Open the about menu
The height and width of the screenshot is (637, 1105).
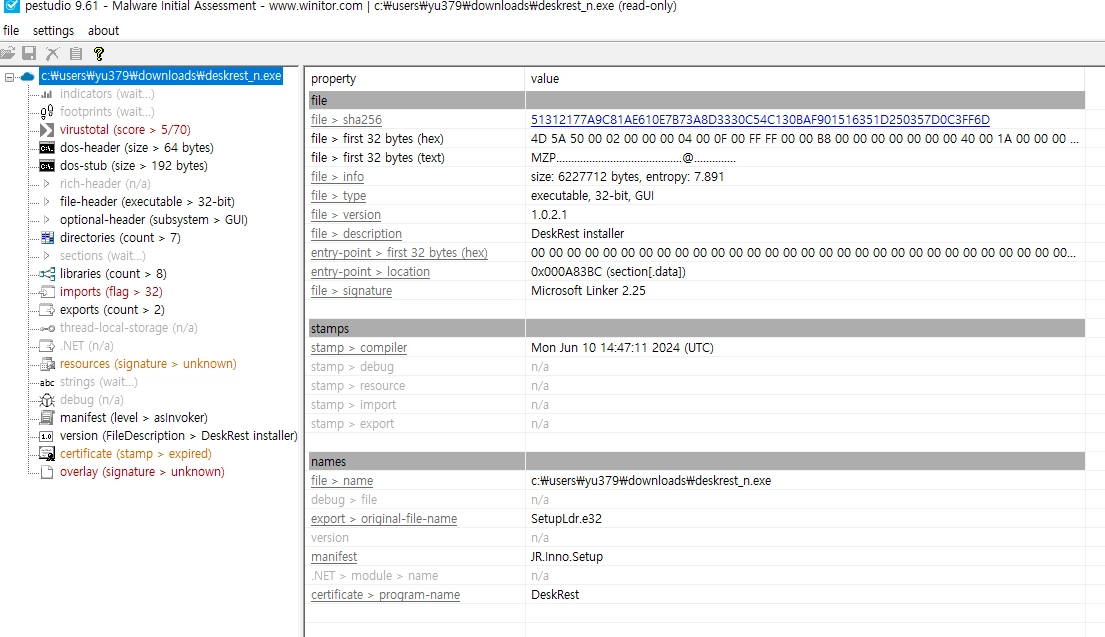[x=104, y=30]
